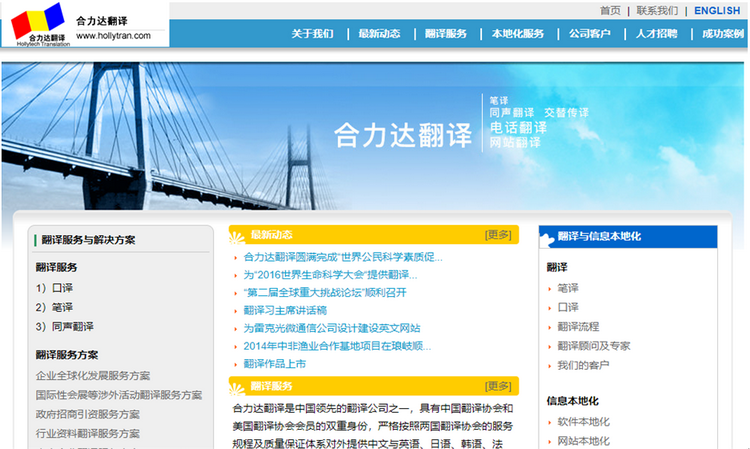This screenshot has width=750, height=449.
Task: Click the flower icon beside yellow 翻译服务
Action: pos(237,389)
